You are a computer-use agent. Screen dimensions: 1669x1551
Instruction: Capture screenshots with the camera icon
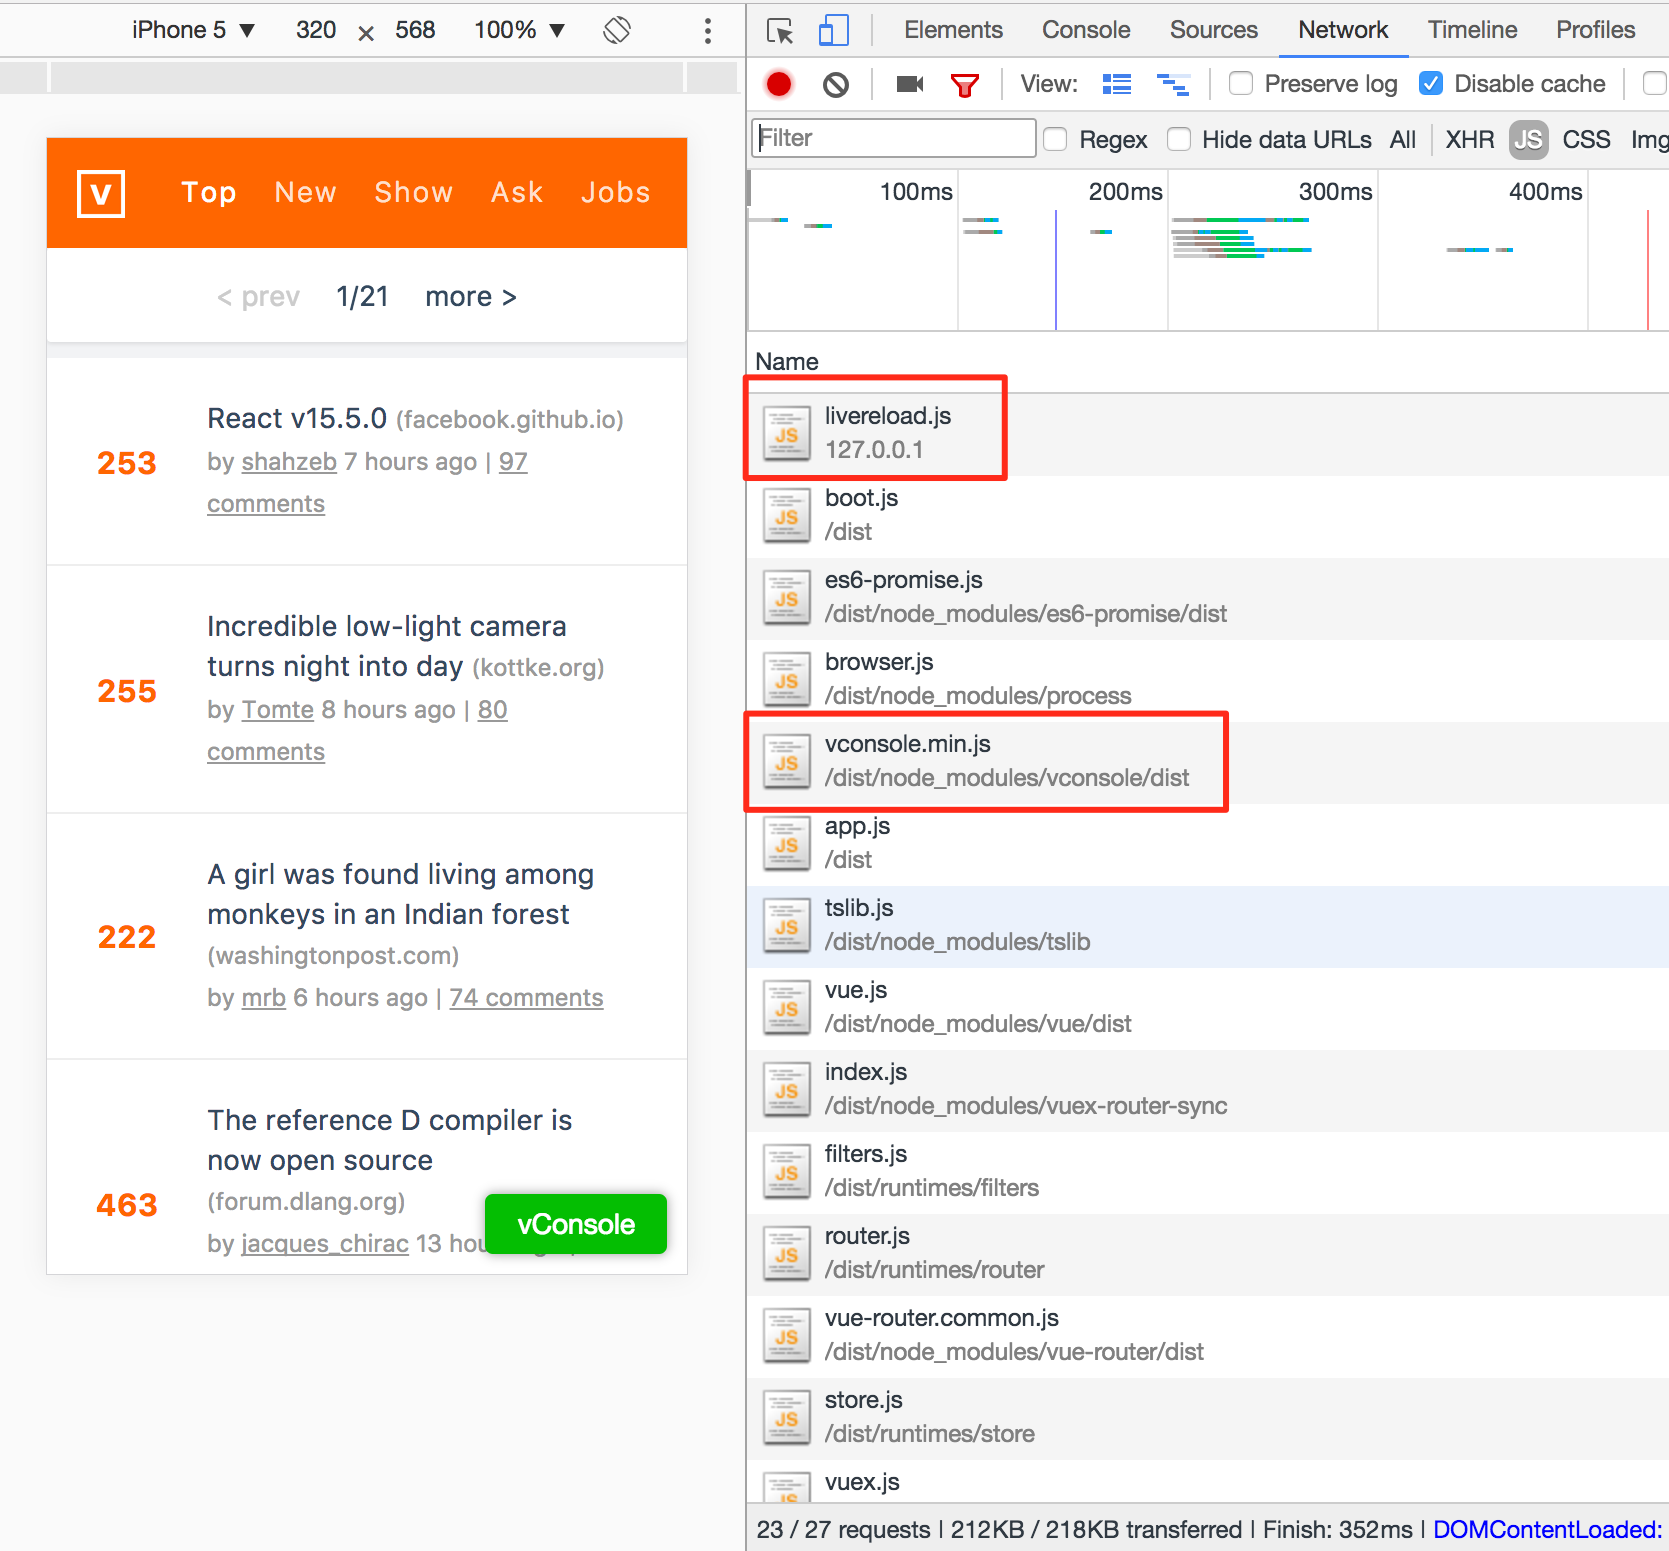[909, 84]
